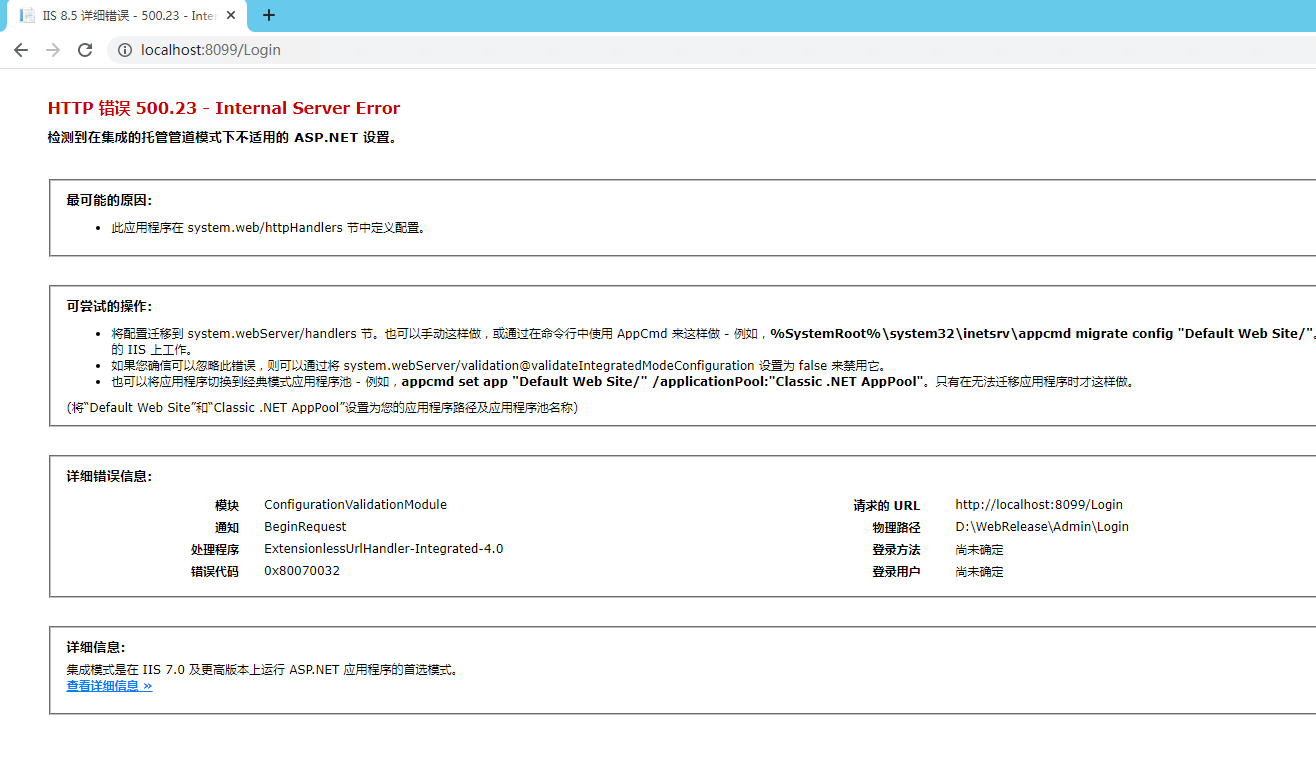This screenshot has width=1316, height=764.
Task: Click the page favicon on the IIS tab
Action: click(28, 16)
